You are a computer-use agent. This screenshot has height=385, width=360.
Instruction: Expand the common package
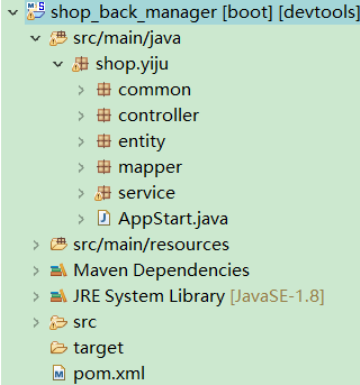coord(81,90)
